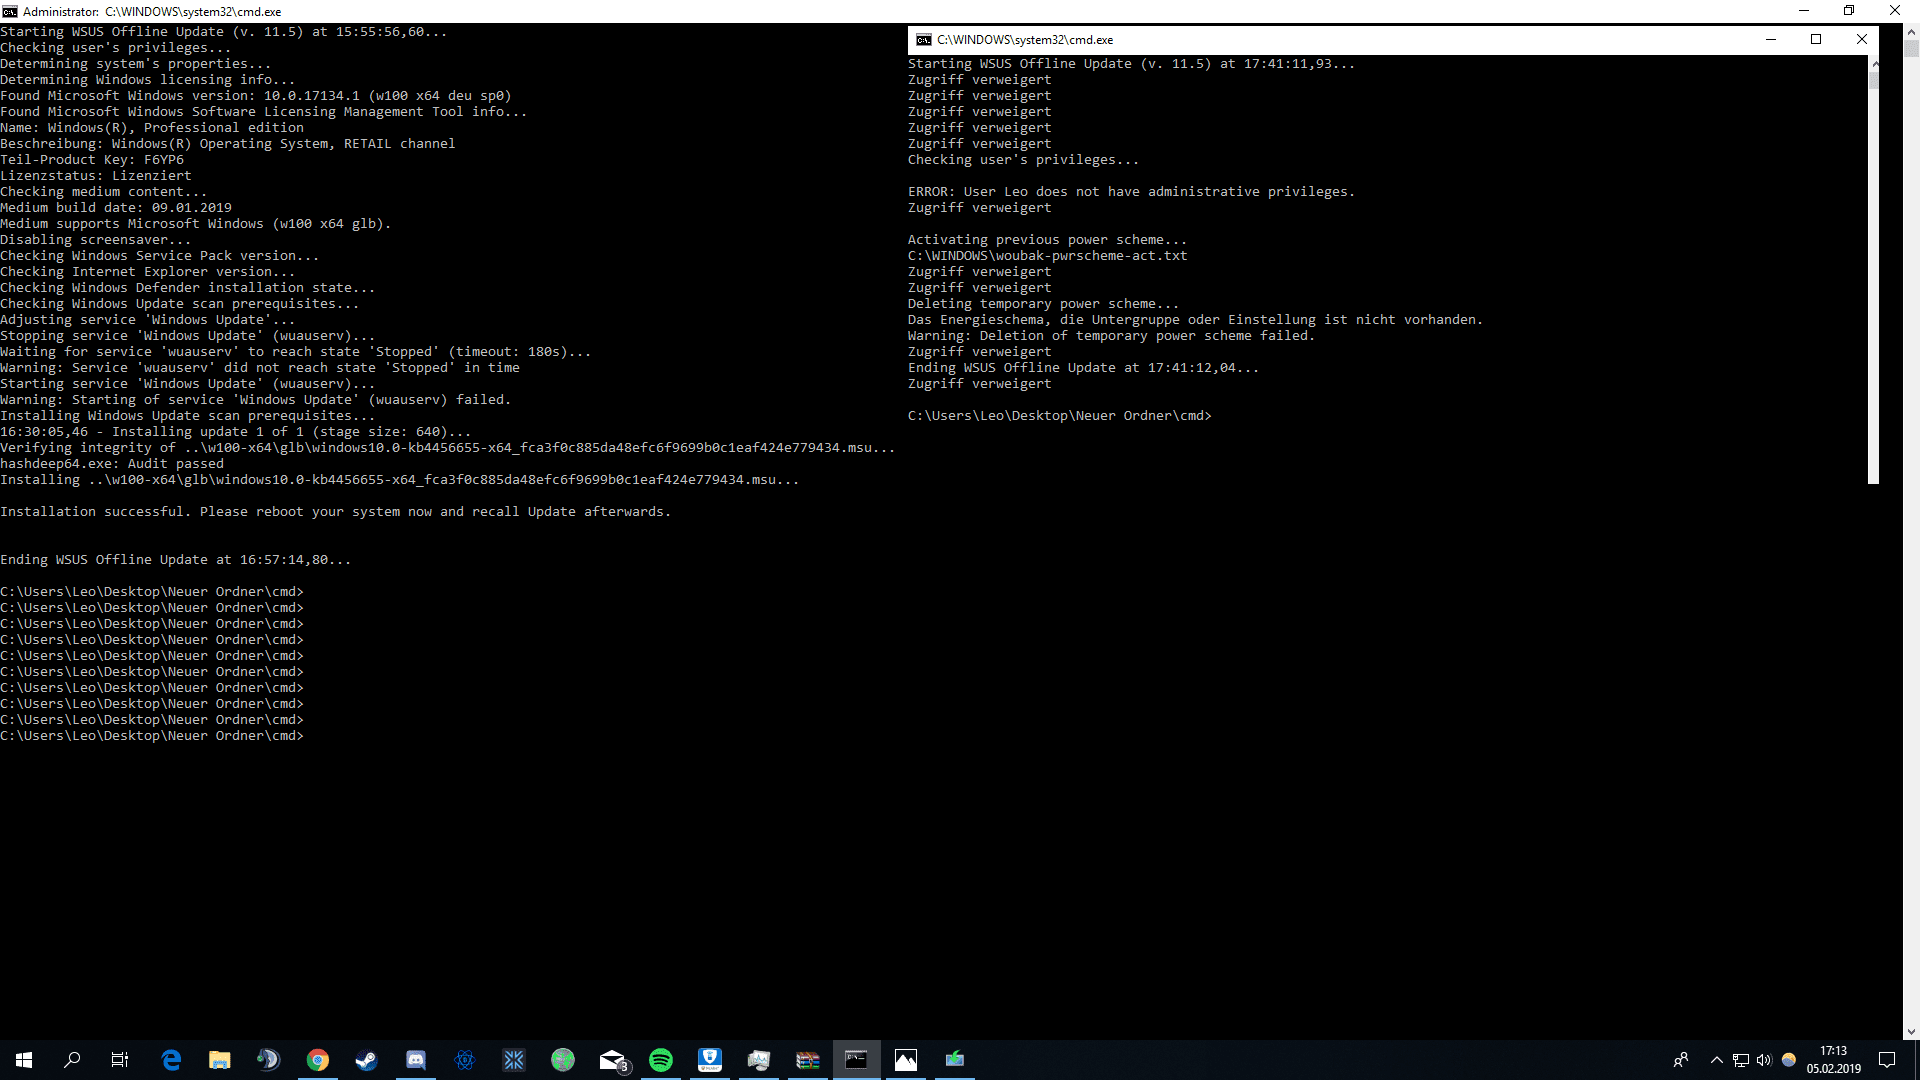The height and width of the screenshot is (1080, 1920).
Task: Open WinRAR from the taskbar
Action: pyautogui.click(x=808, y=1060)
